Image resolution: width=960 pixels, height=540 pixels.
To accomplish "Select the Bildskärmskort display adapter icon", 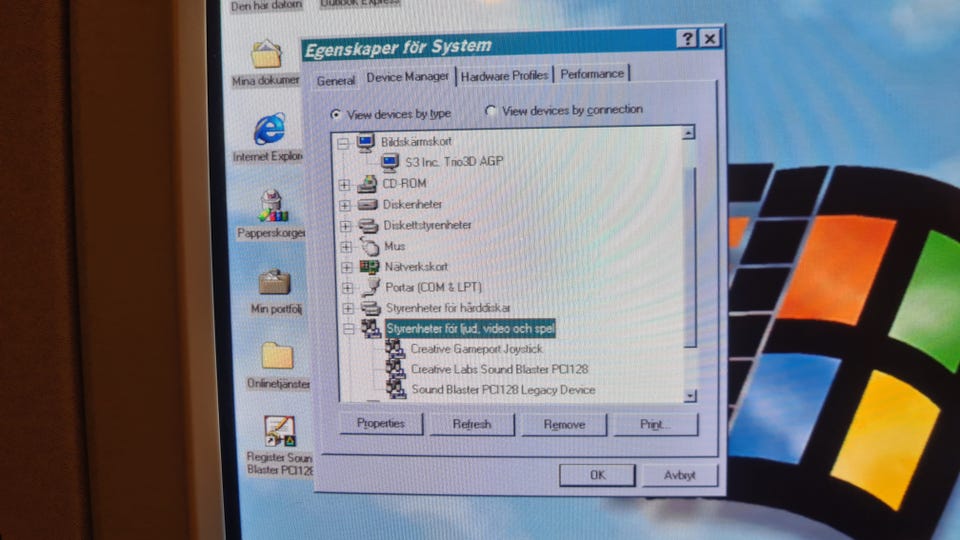I will (x=366, y=143).
